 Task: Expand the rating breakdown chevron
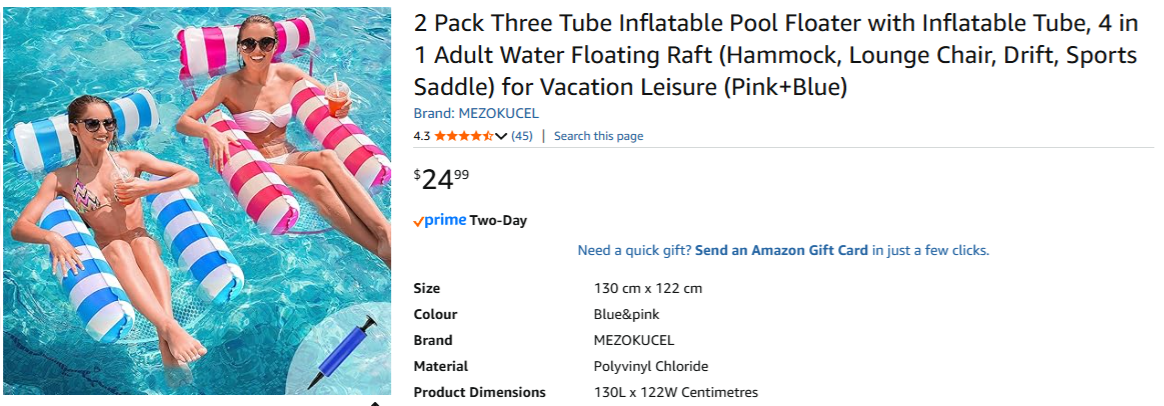501,136
